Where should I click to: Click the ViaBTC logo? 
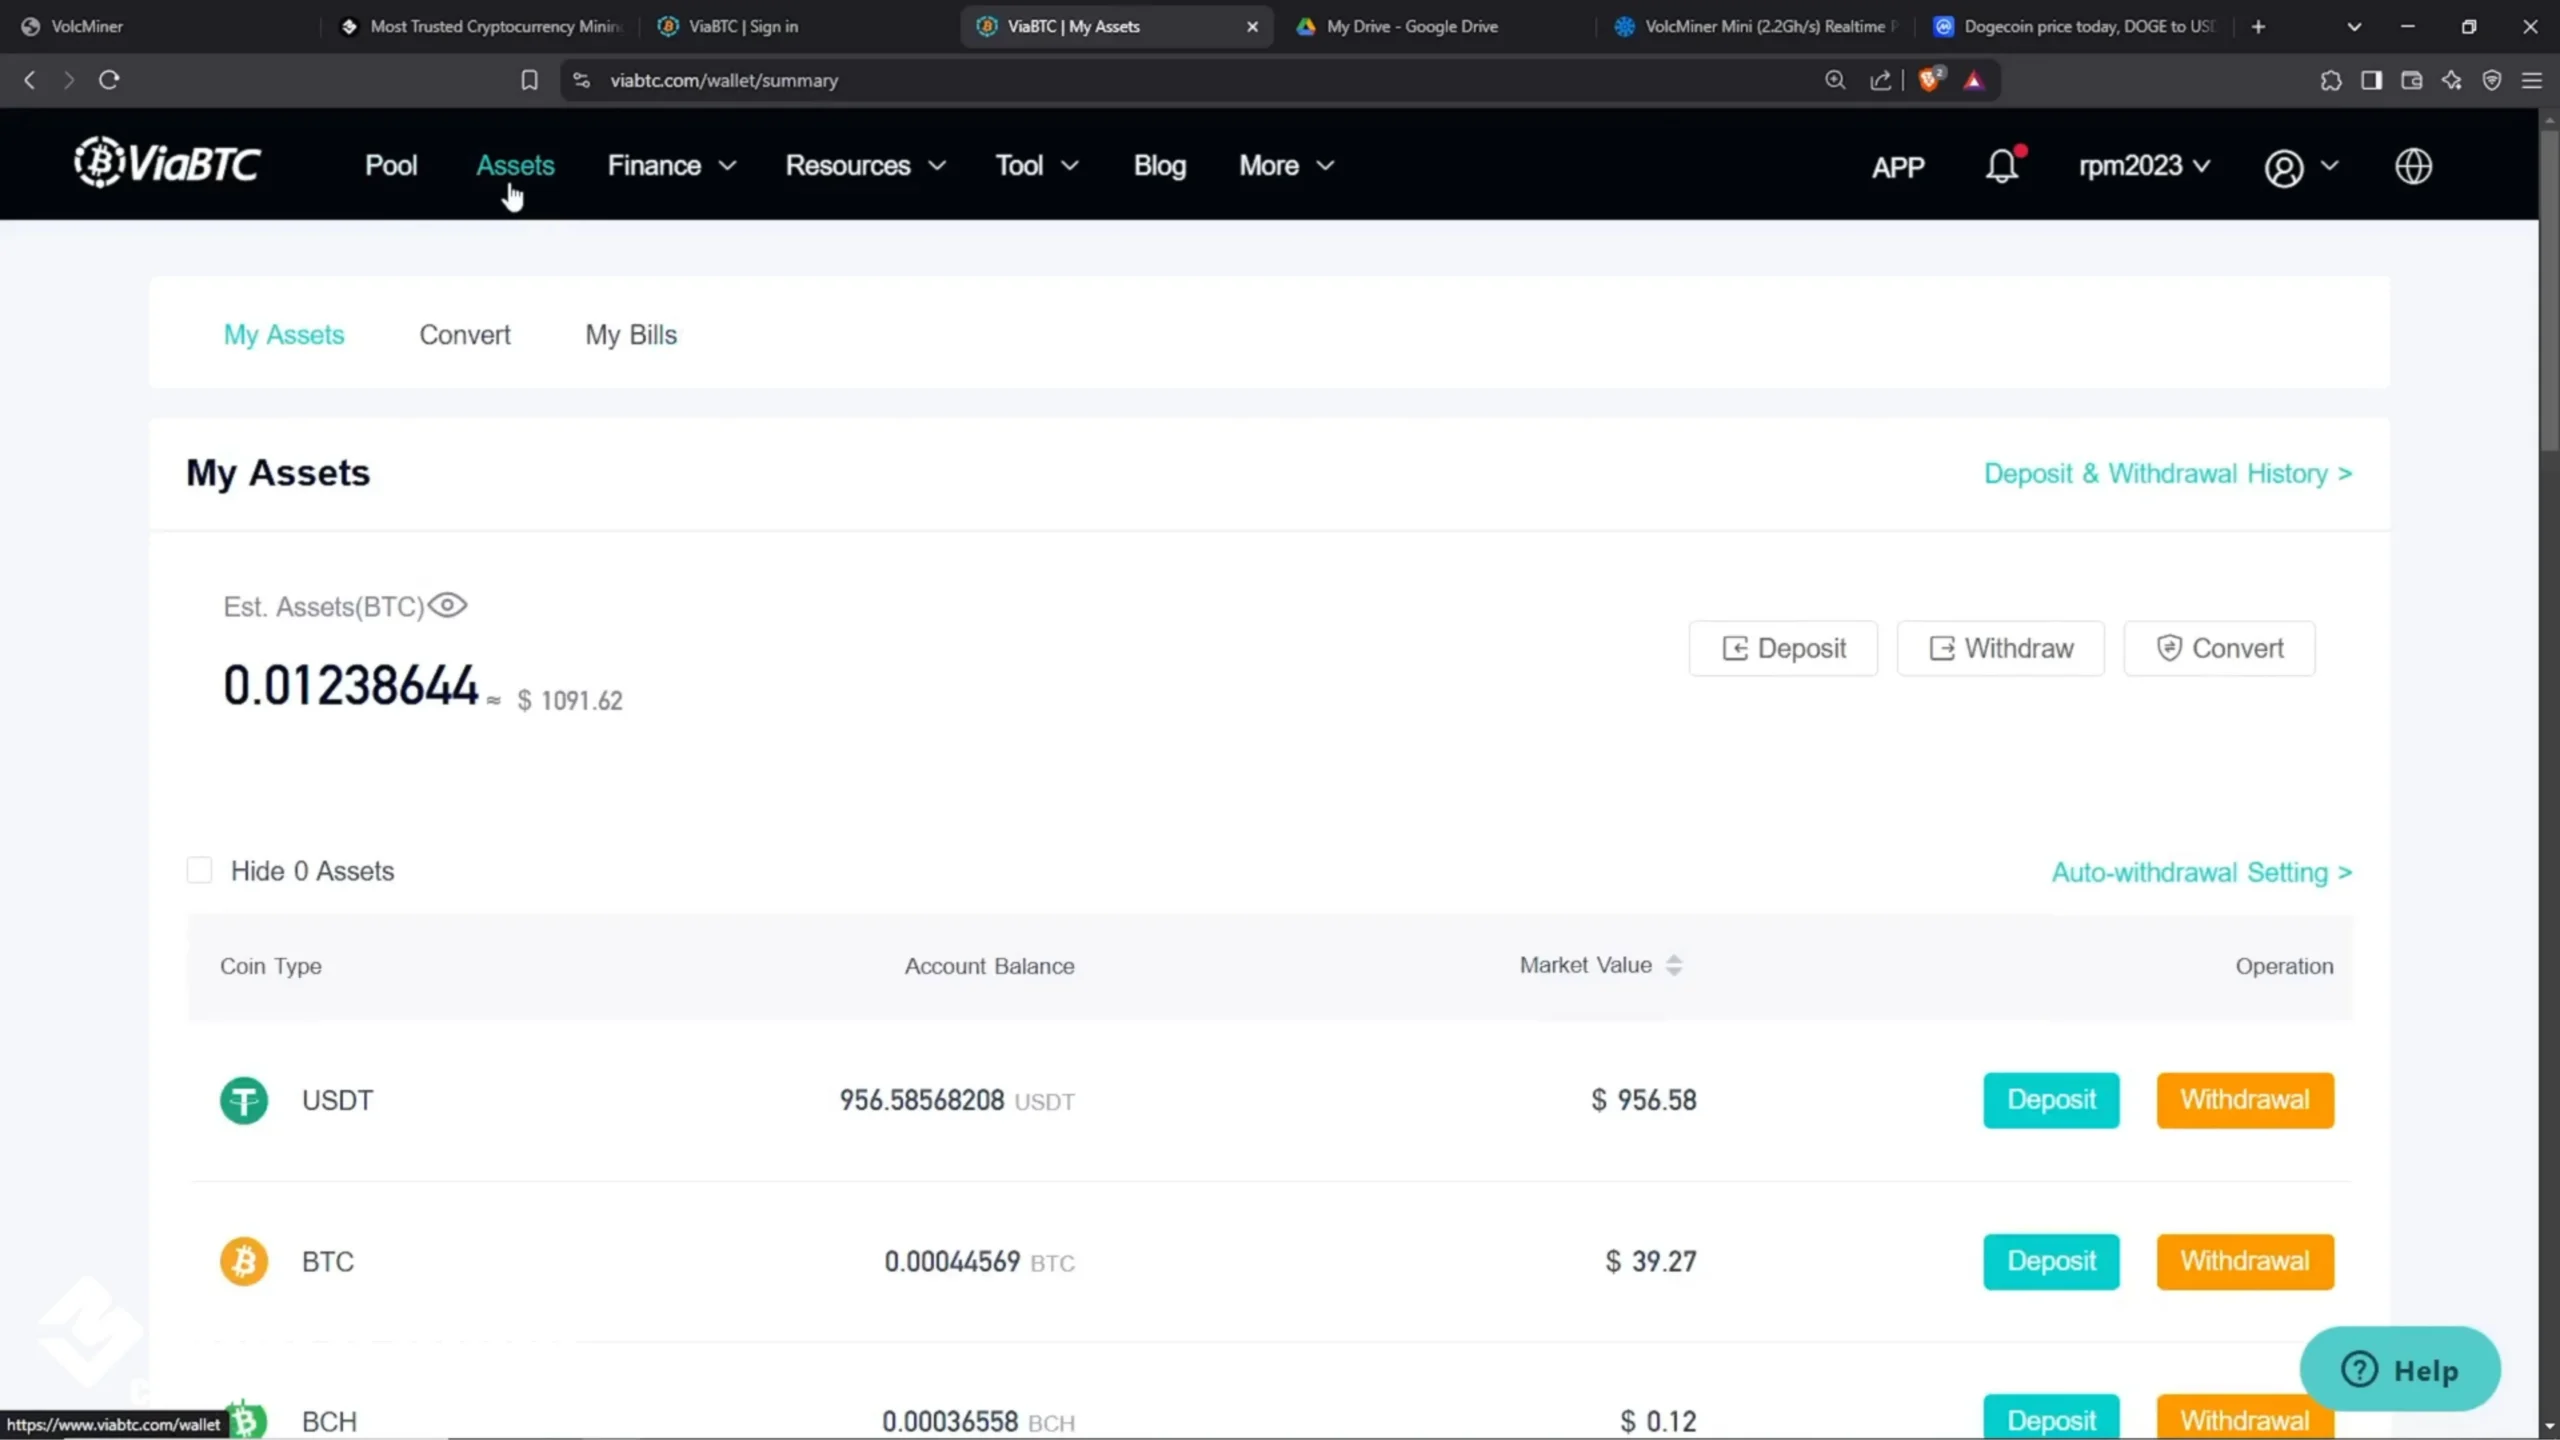click(x=167, y=163)
